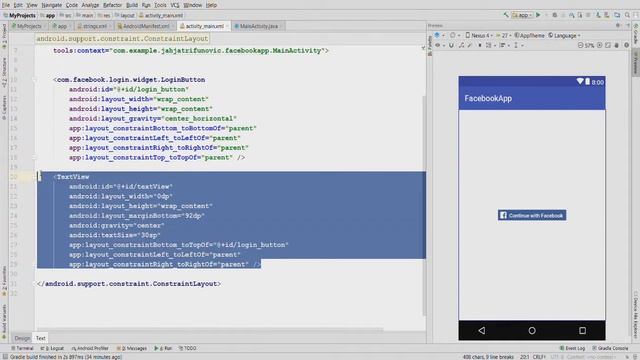Open the Gradle Console panel
The width and height of the screenshot is (640, 360).
click(x=611, y=348)
